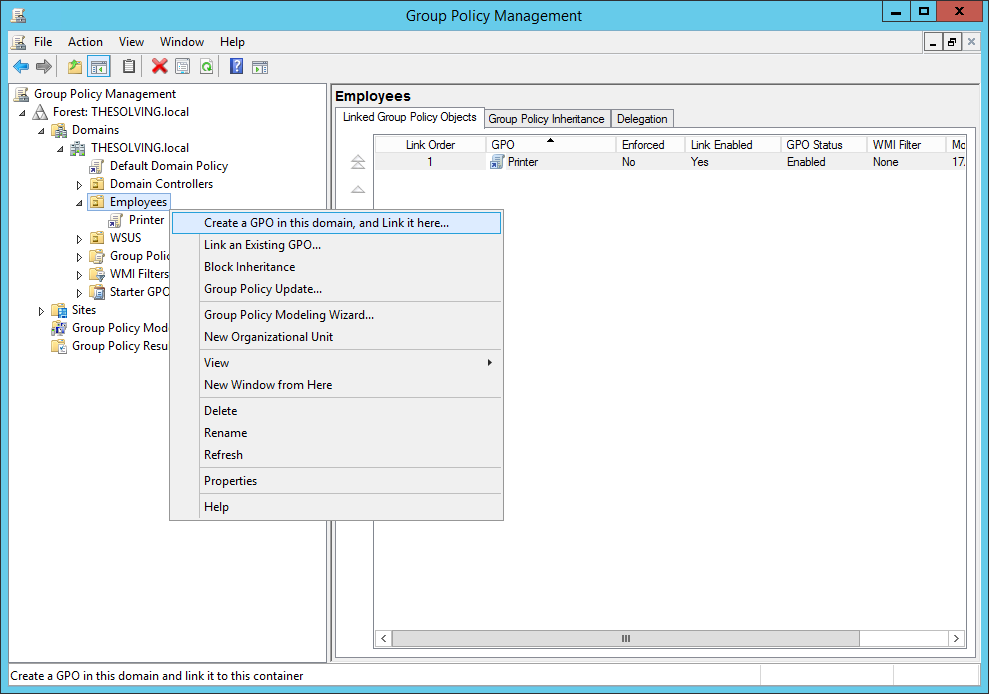
Task: Collapse the Forest: THESOLVING.local node
Action: 23,113
